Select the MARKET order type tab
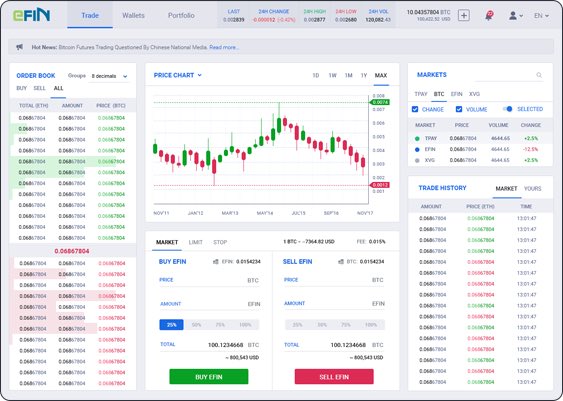Screen dimensions: 563x401 (x=167, y=242)
